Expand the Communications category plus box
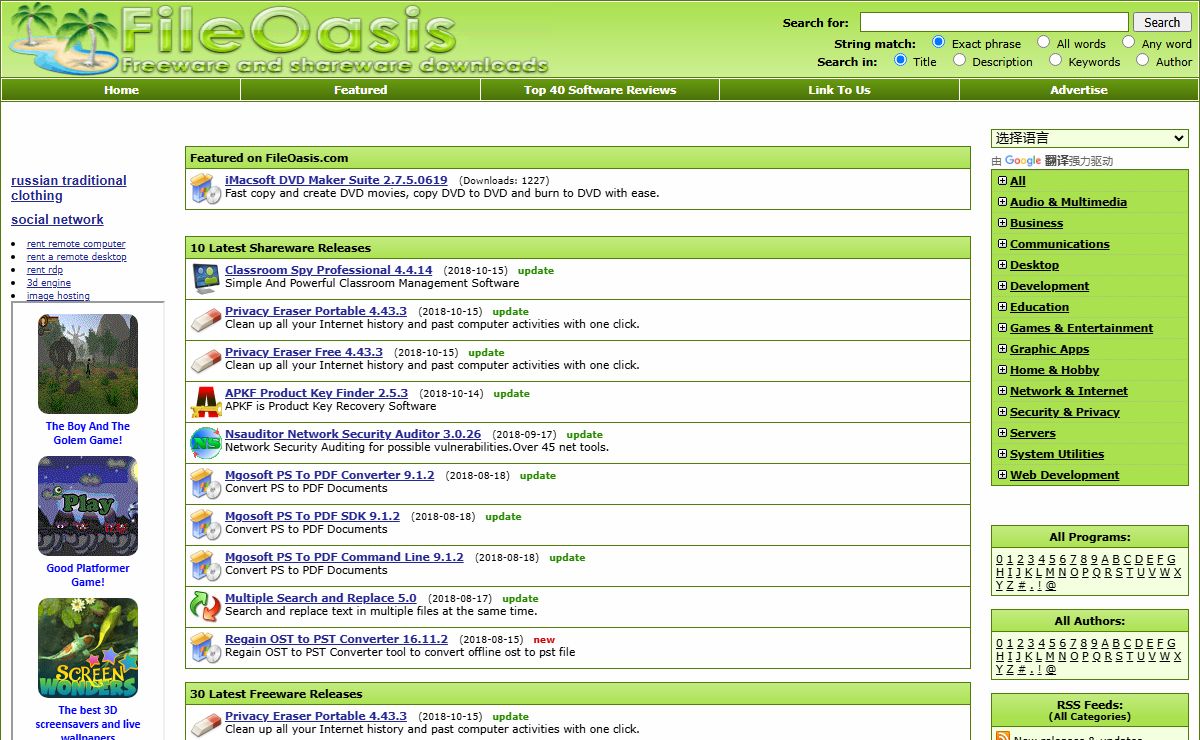The image size is (1200, 740). point(1002,244)
